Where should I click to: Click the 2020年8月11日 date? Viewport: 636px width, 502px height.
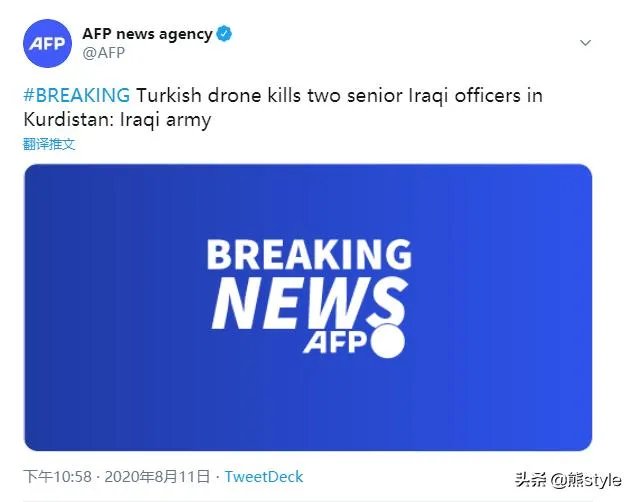[161, 477]
